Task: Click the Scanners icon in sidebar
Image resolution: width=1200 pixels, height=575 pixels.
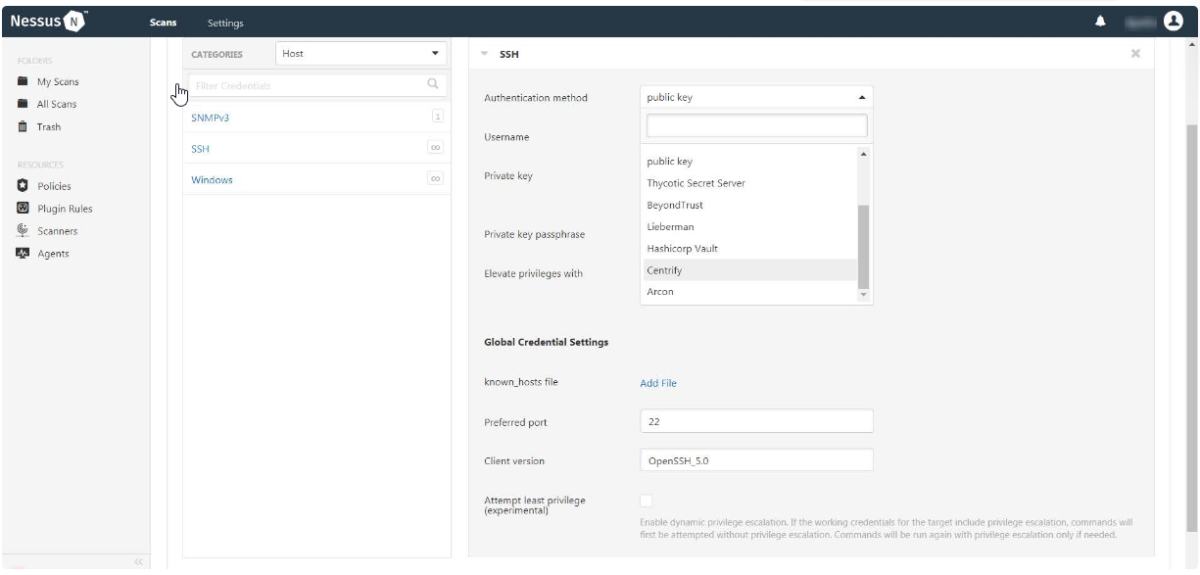Action: (22, 231)
